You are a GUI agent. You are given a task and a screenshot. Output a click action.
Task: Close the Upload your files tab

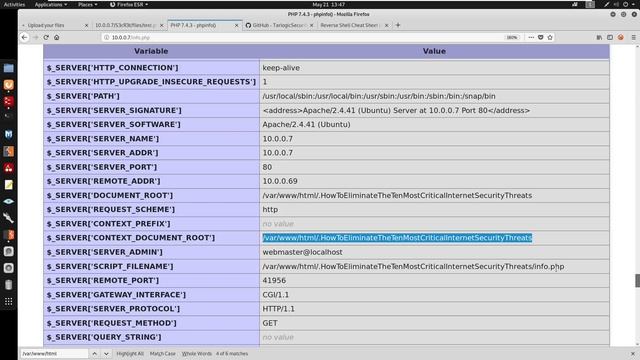point(86,25)
